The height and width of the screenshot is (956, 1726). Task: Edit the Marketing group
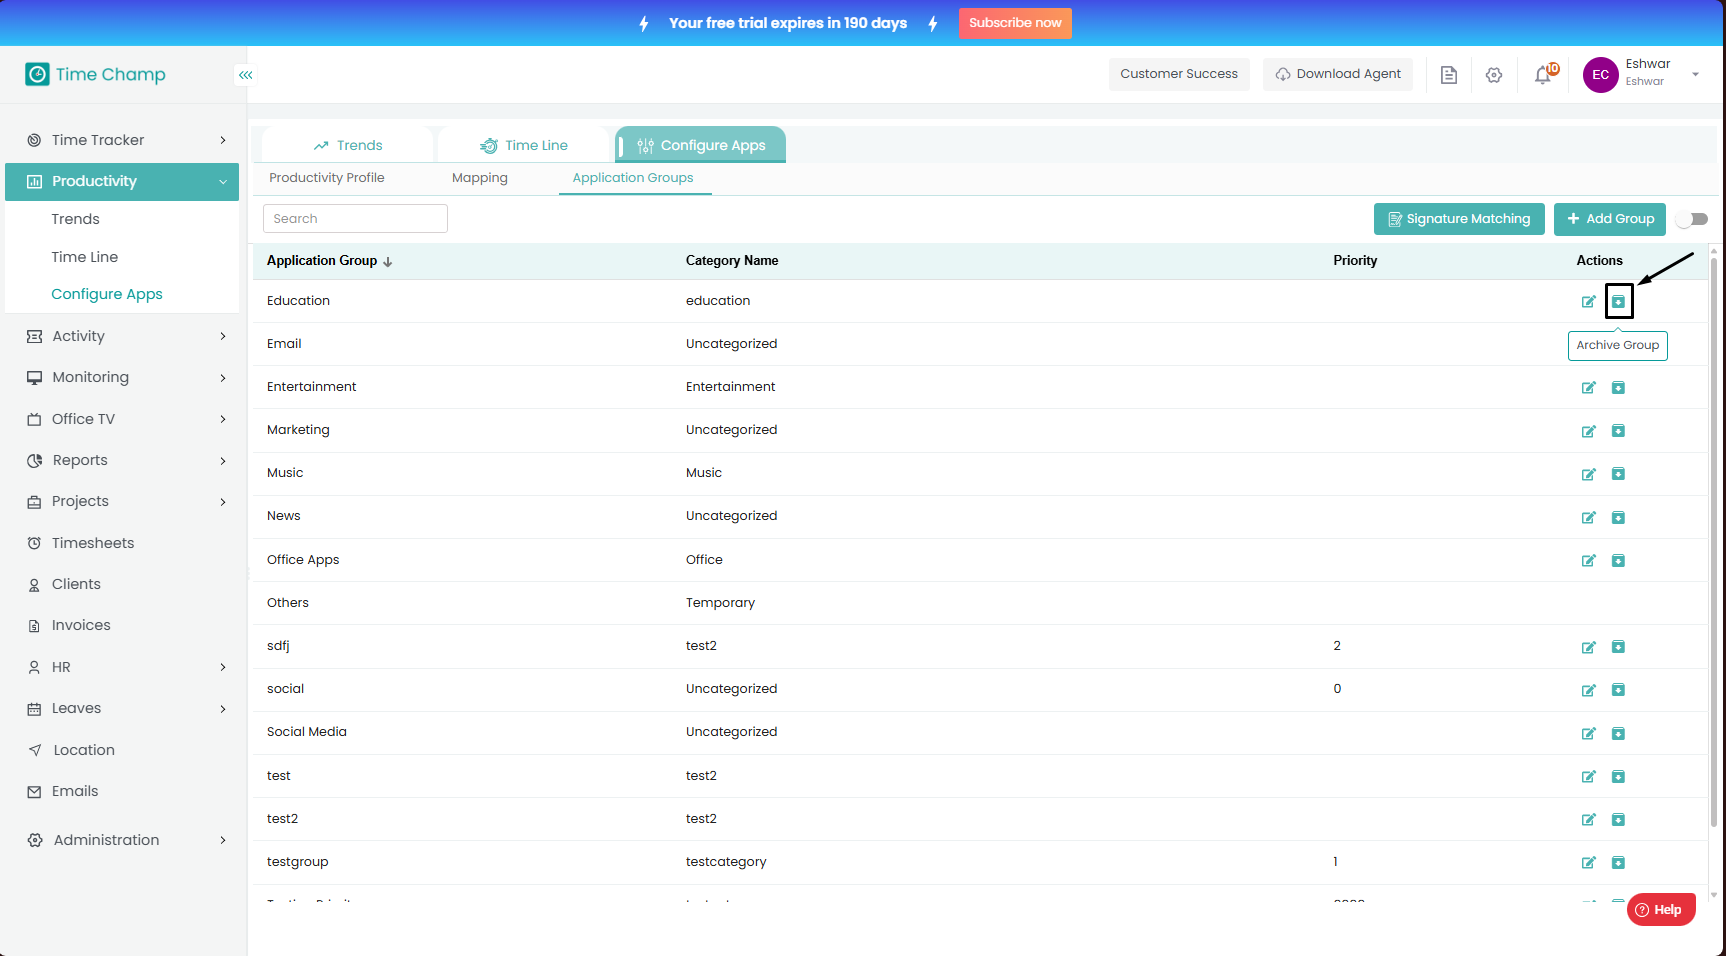click(1588, 431)
